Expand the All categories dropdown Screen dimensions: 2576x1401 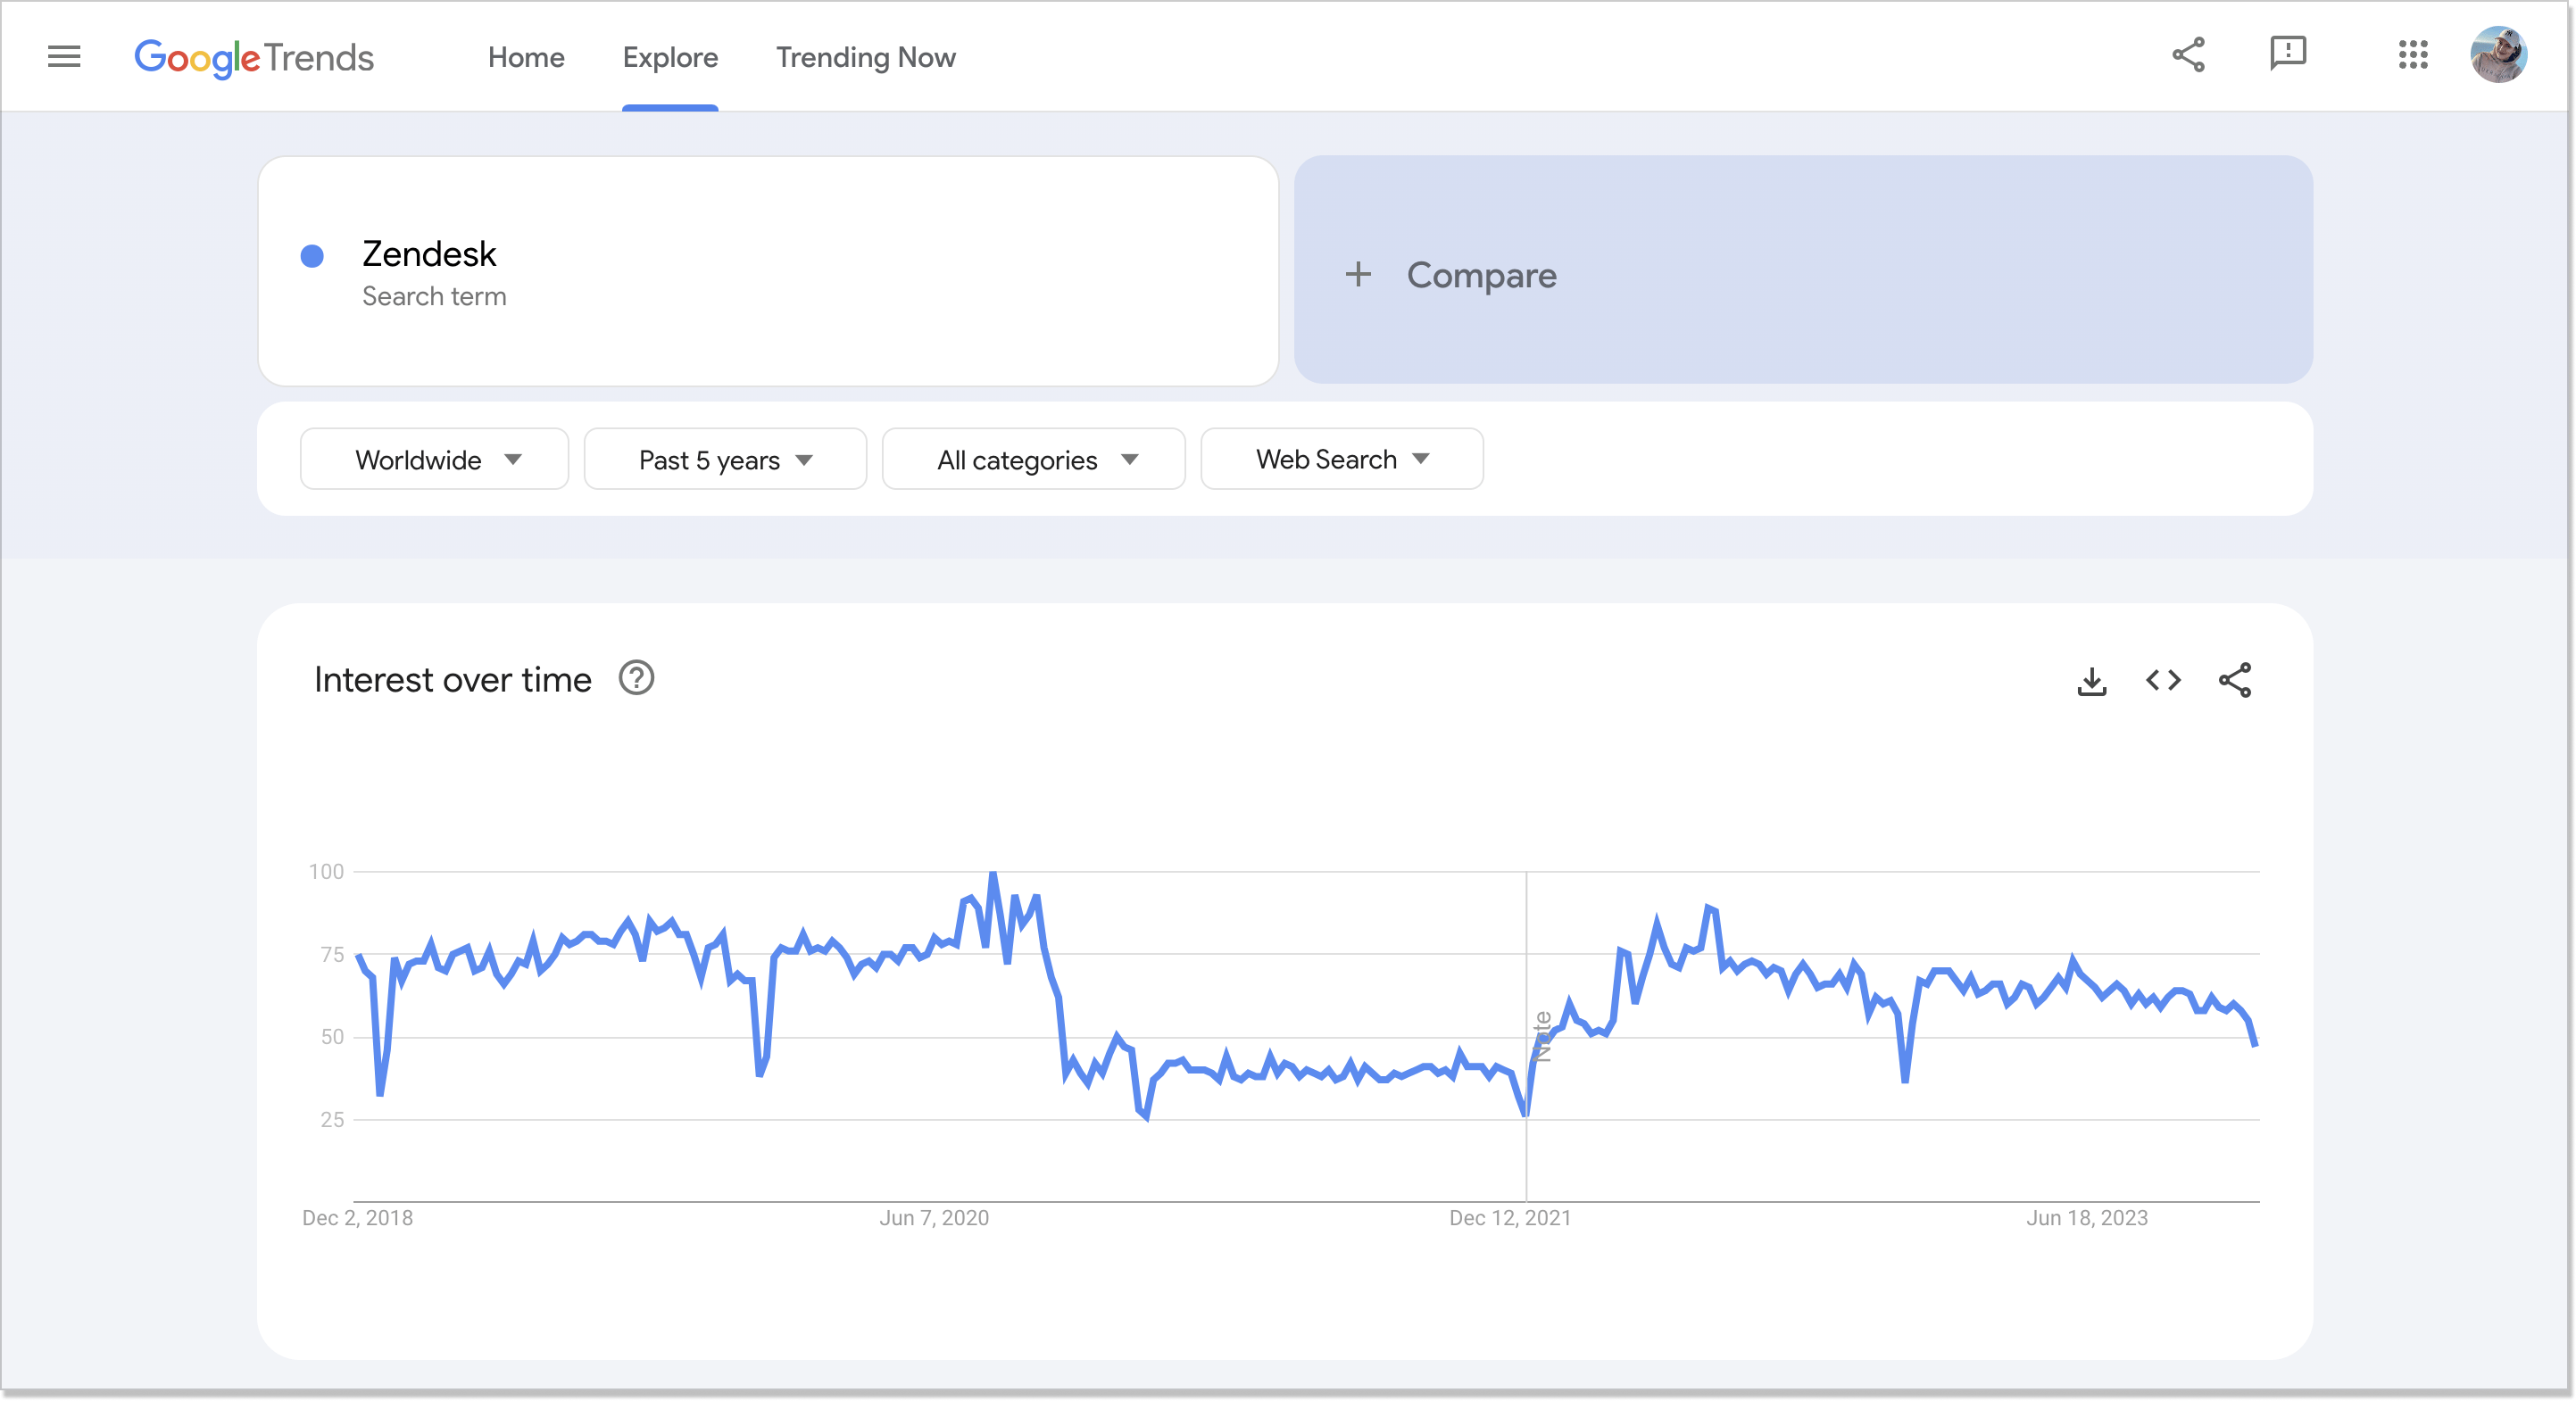tap(1034, 459)
